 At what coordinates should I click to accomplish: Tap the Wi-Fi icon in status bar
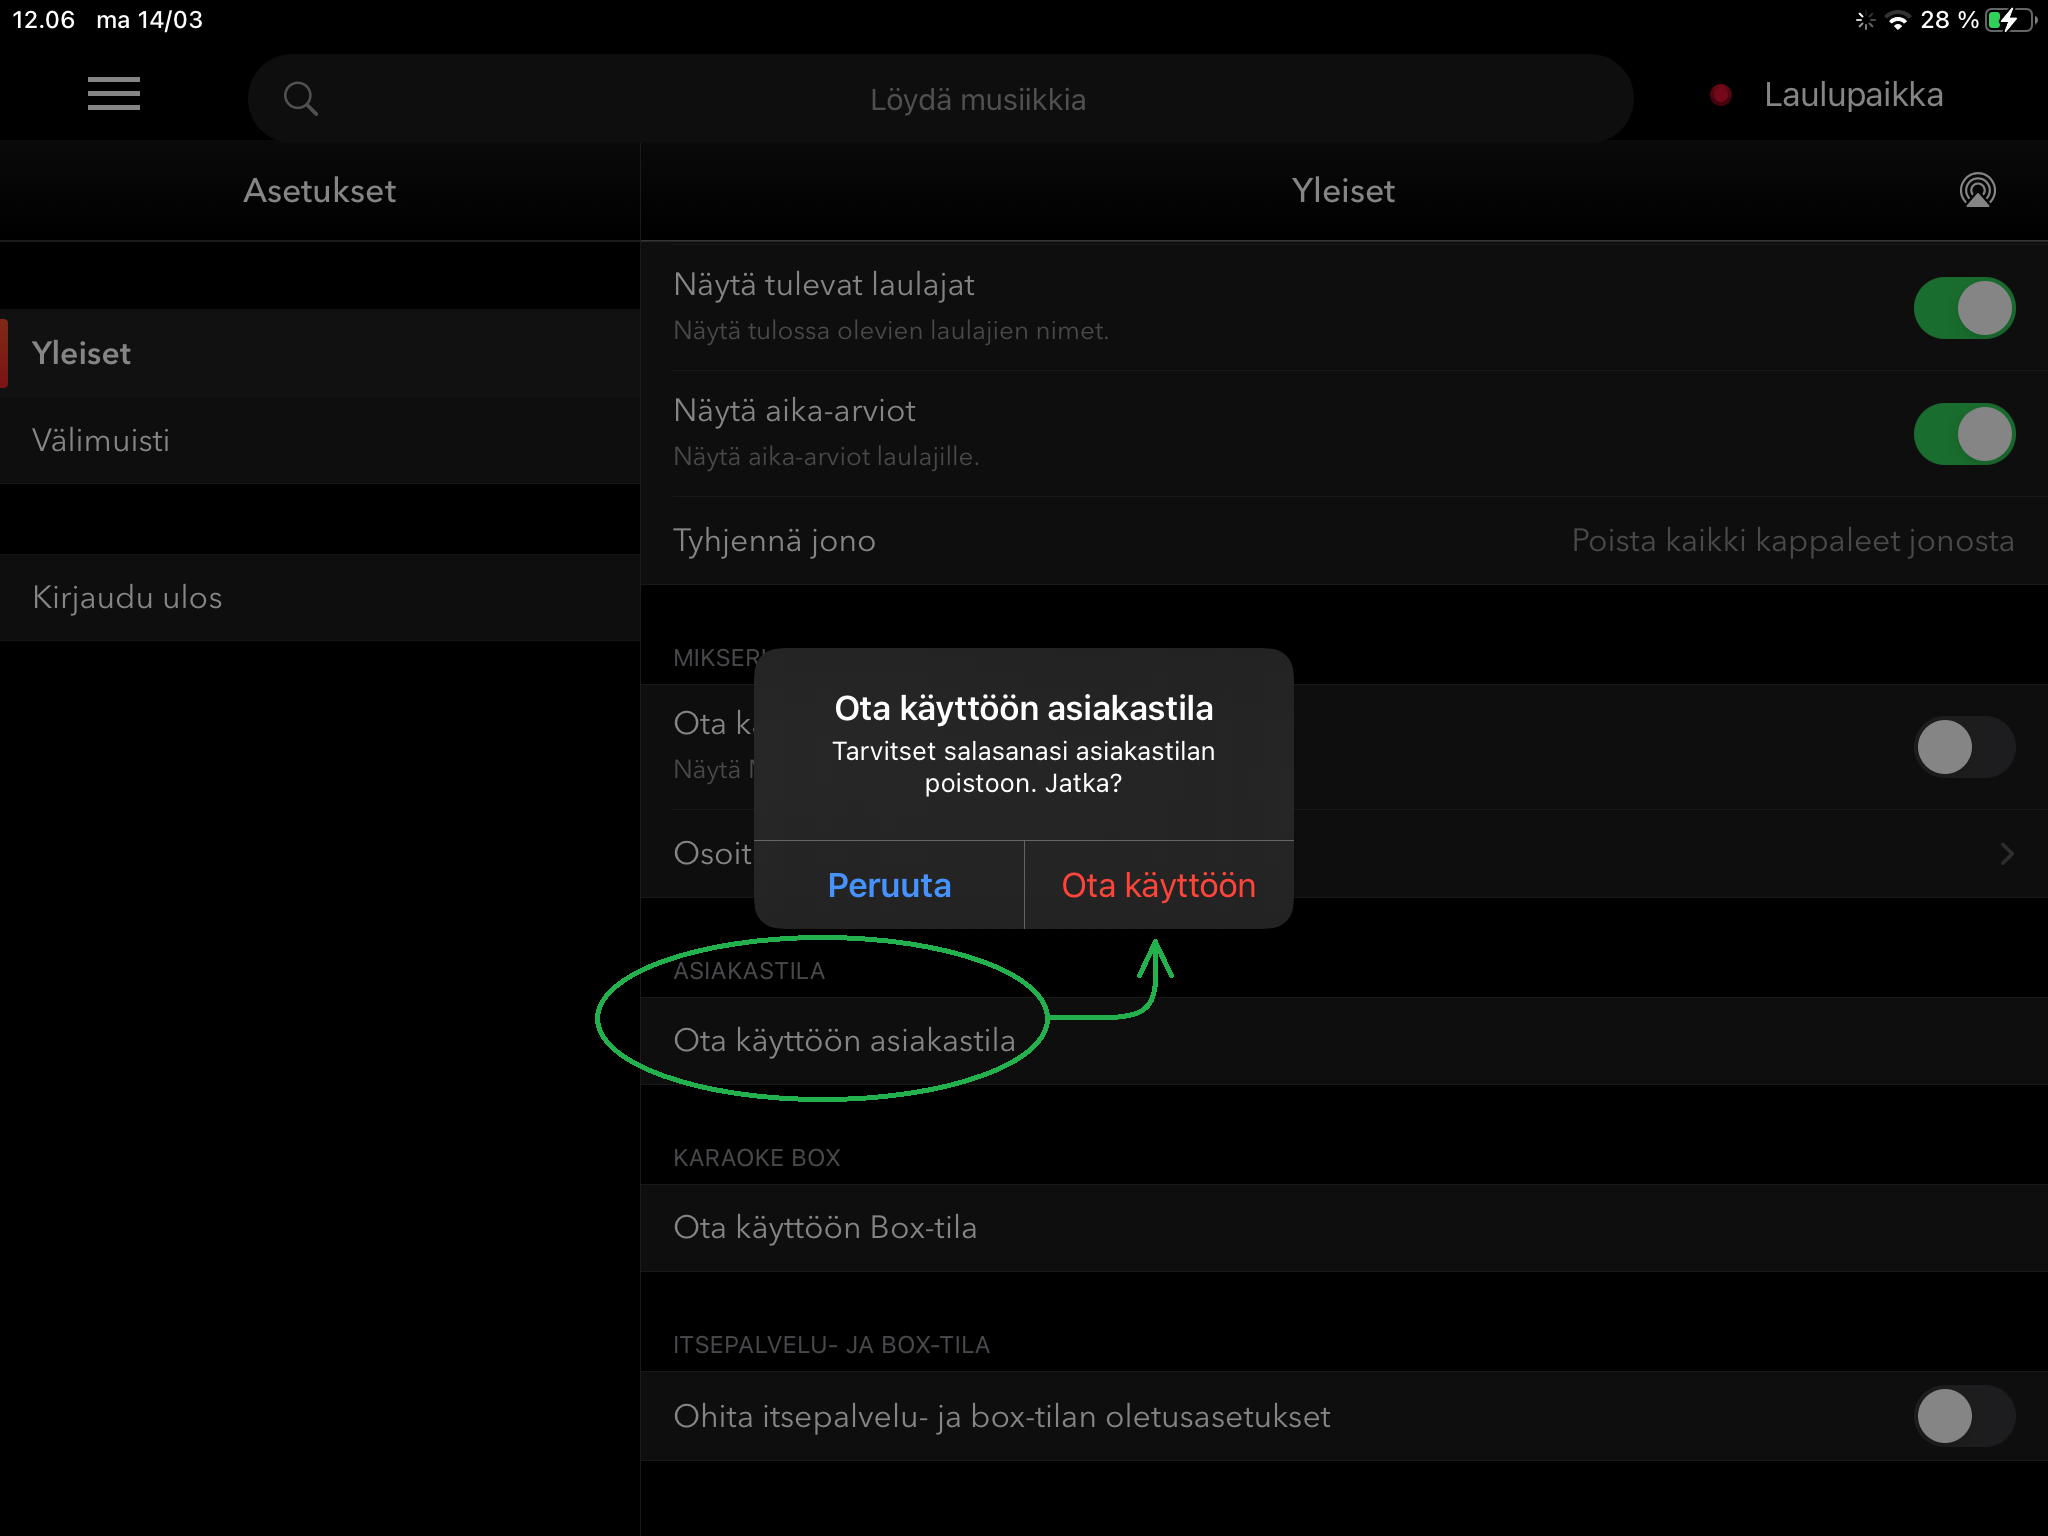pos(1897,20)
